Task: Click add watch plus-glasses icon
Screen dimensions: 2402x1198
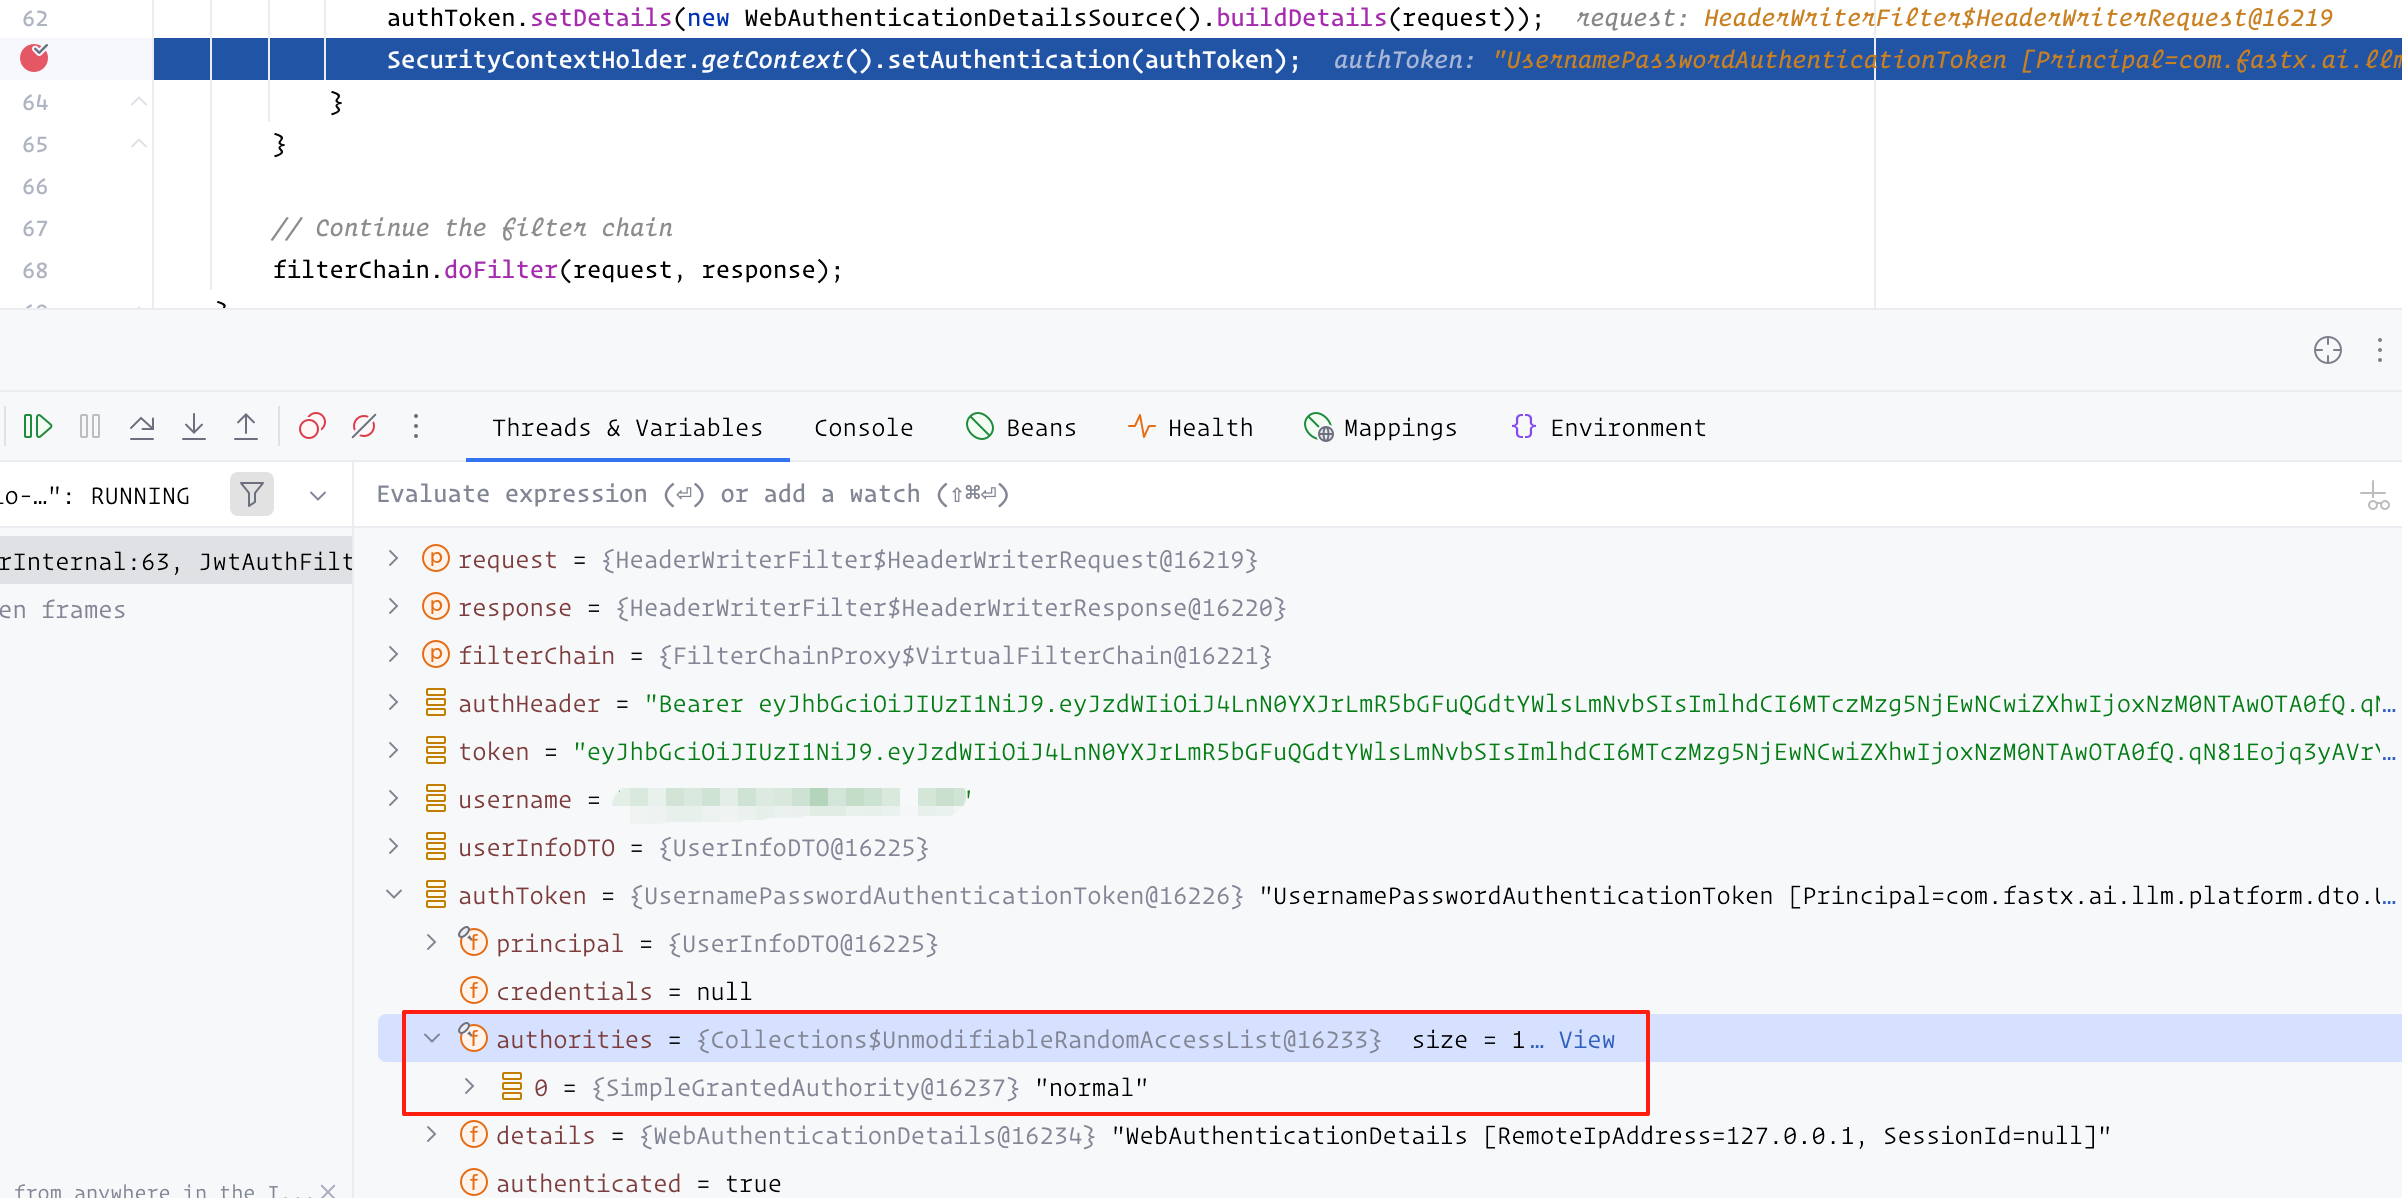Action: tap(2374, 495)
